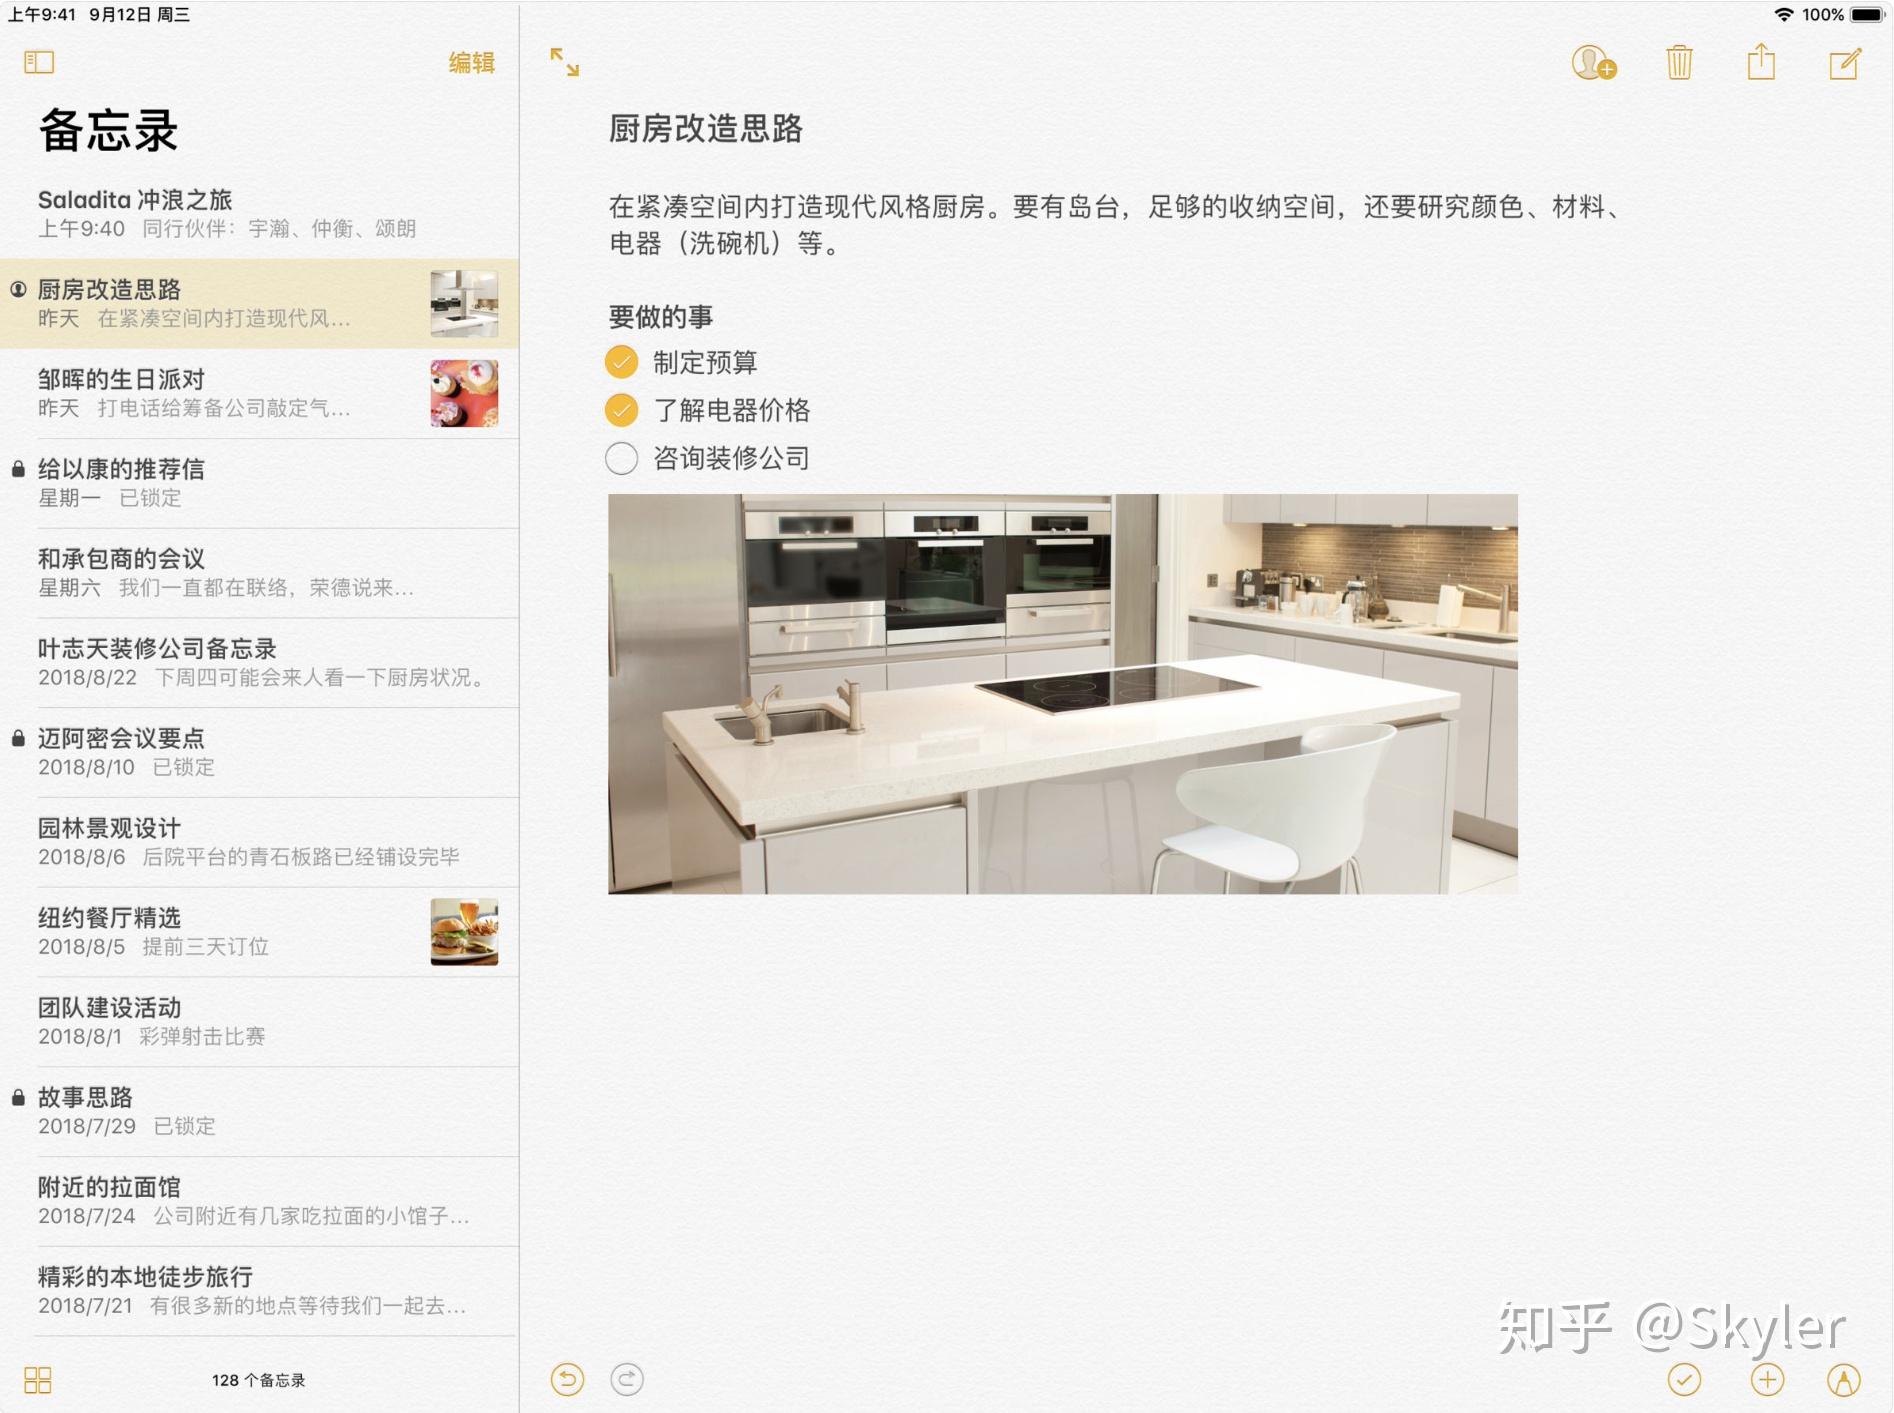Select the 厨房改造思路 note in list
The image size is (1894, 1413).
pyautogui.click(x=260, y=304)
